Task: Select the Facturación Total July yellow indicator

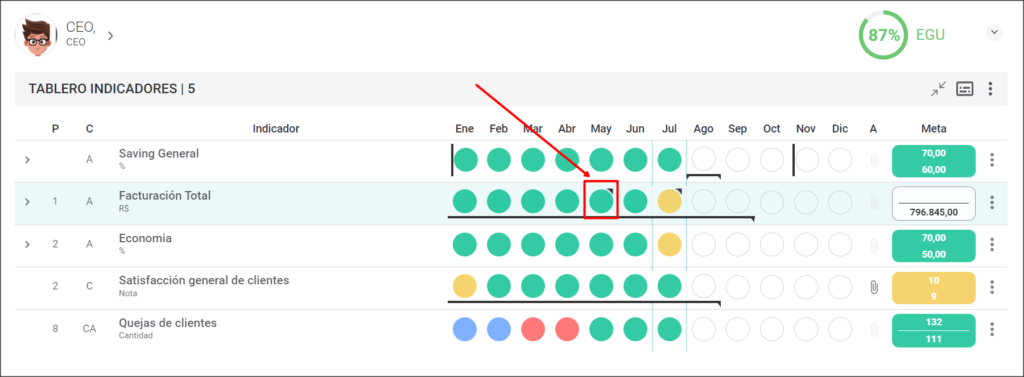Action: pos(669,201)
